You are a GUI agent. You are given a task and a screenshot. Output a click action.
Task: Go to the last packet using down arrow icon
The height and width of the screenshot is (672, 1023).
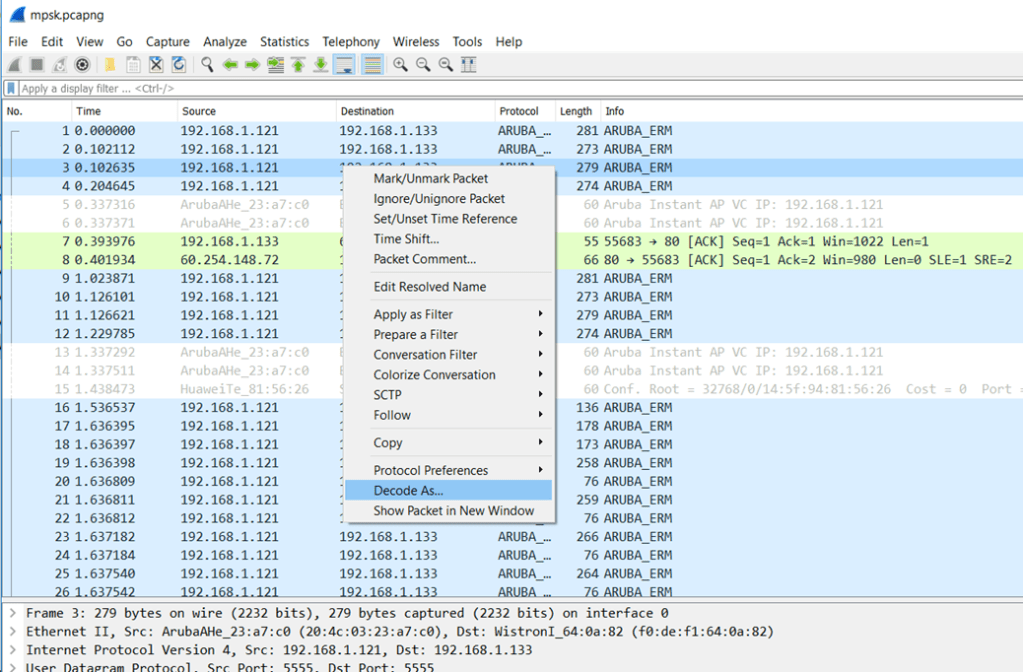pyautogui.click(x=320, y=64)
